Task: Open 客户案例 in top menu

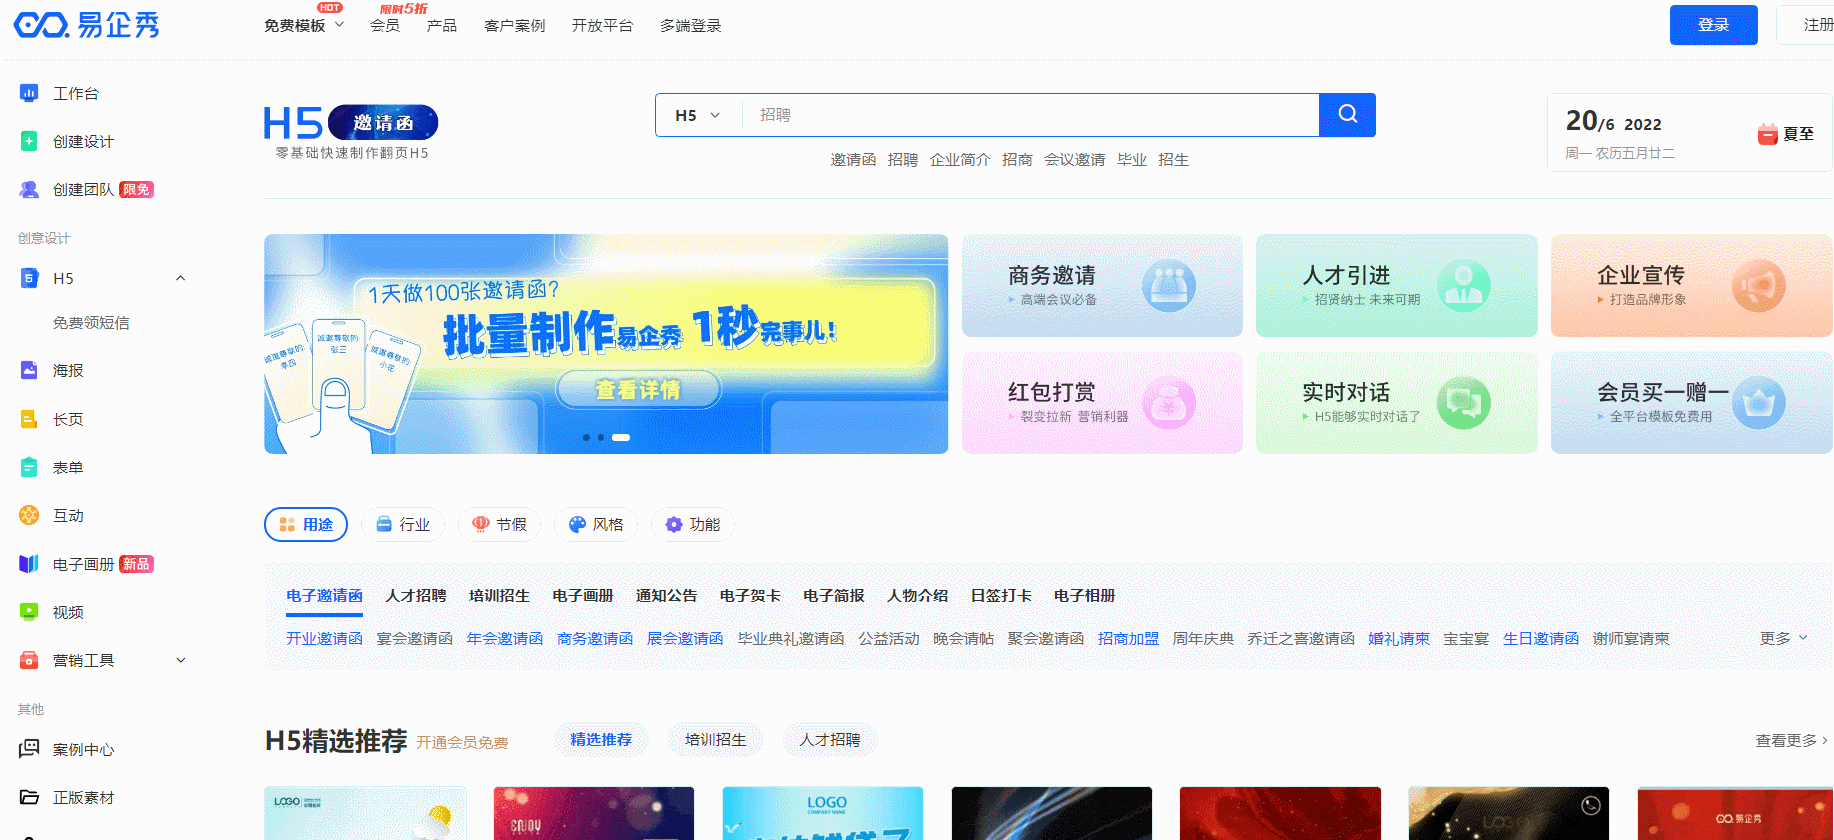Action: 514,25
